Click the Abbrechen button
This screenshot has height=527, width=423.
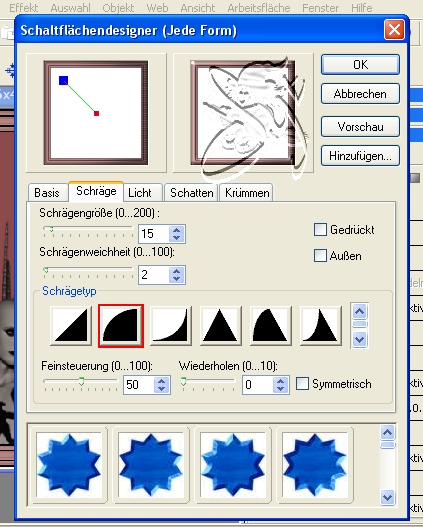pos(361,94)
